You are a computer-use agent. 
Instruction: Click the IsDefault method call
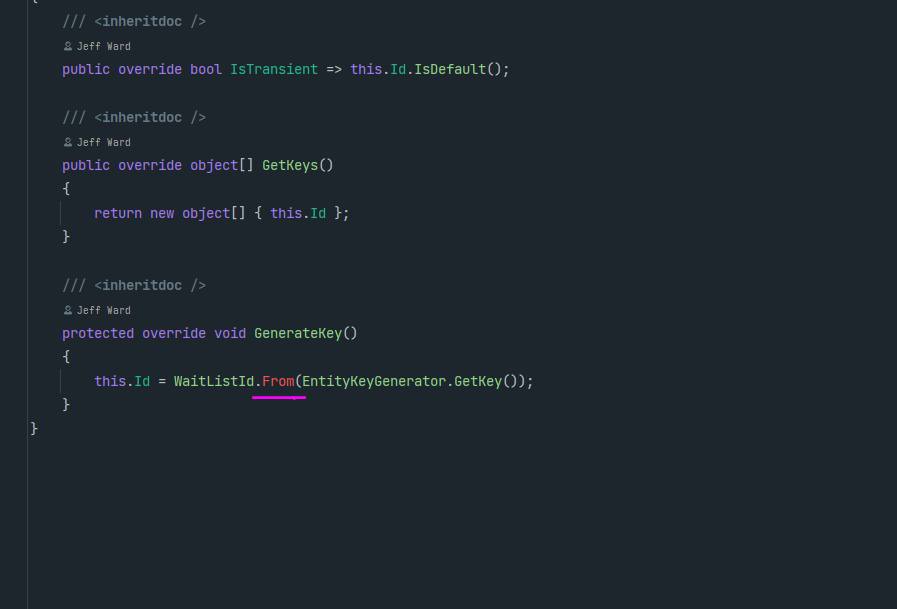point(452,69)
